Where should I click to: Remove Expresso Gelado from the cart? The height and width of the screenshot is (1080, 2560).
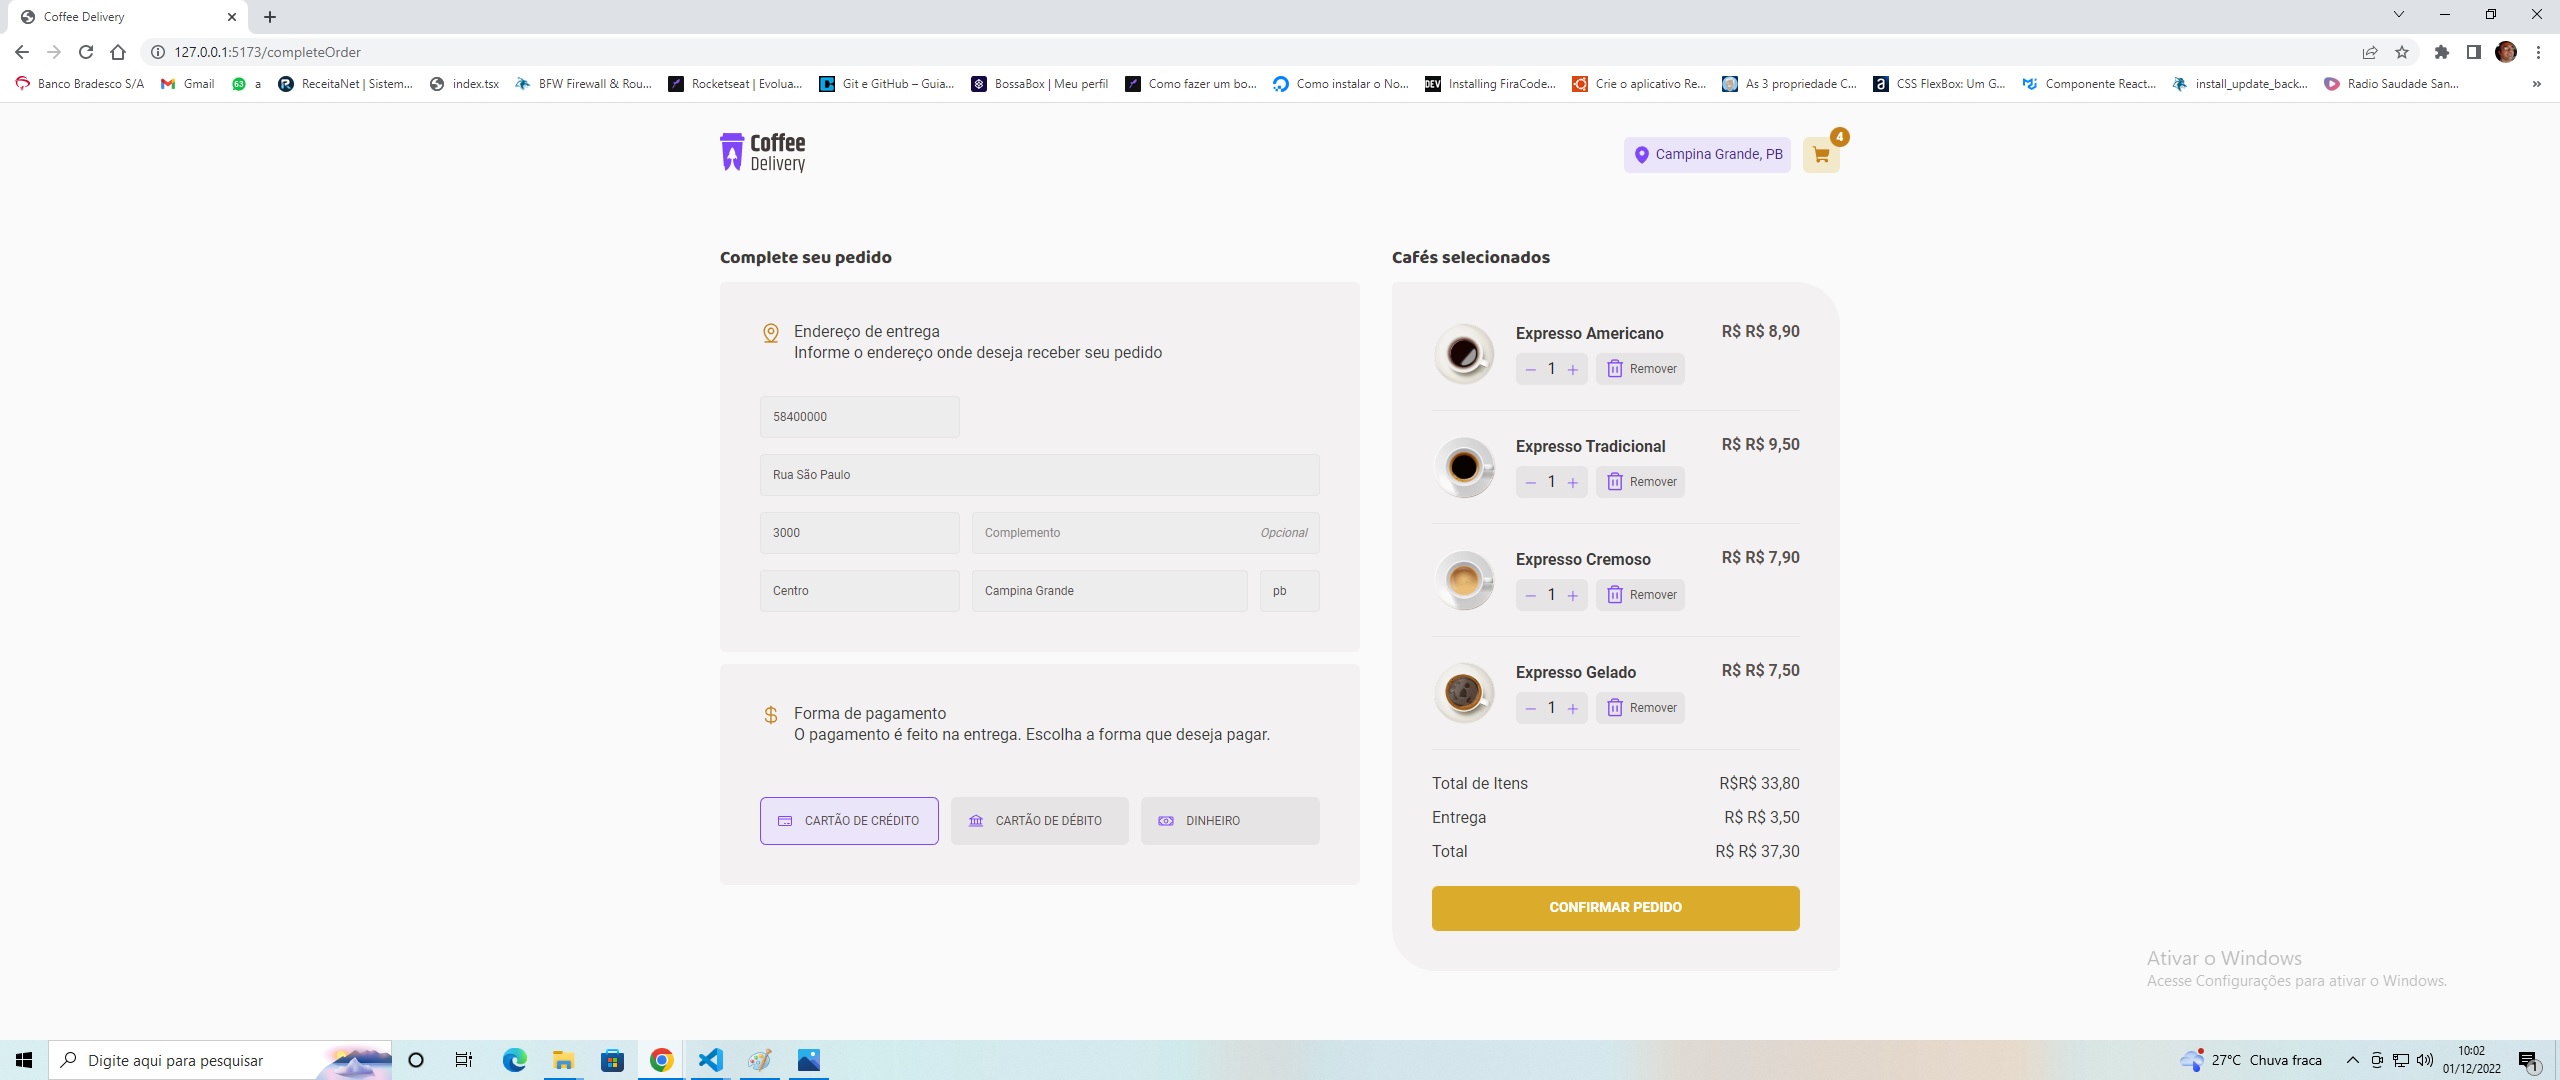coord(1640,708)
